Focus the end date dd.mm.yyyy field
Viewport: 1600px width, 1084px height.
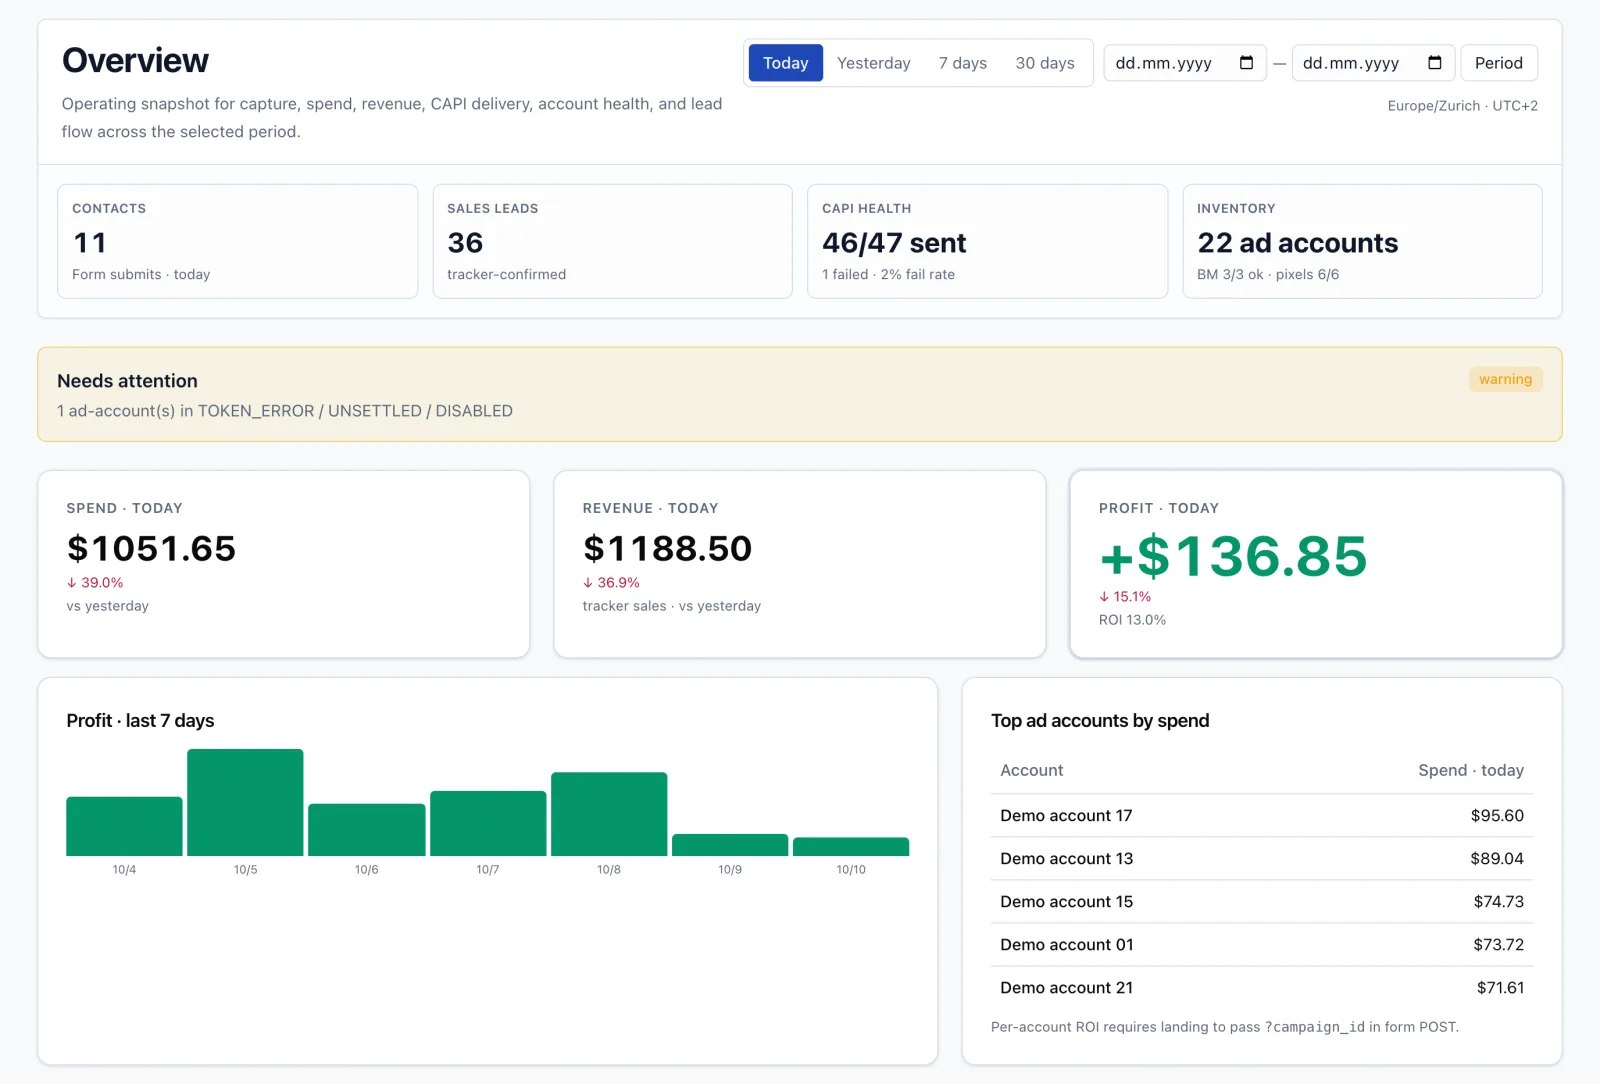[1373, 63]
